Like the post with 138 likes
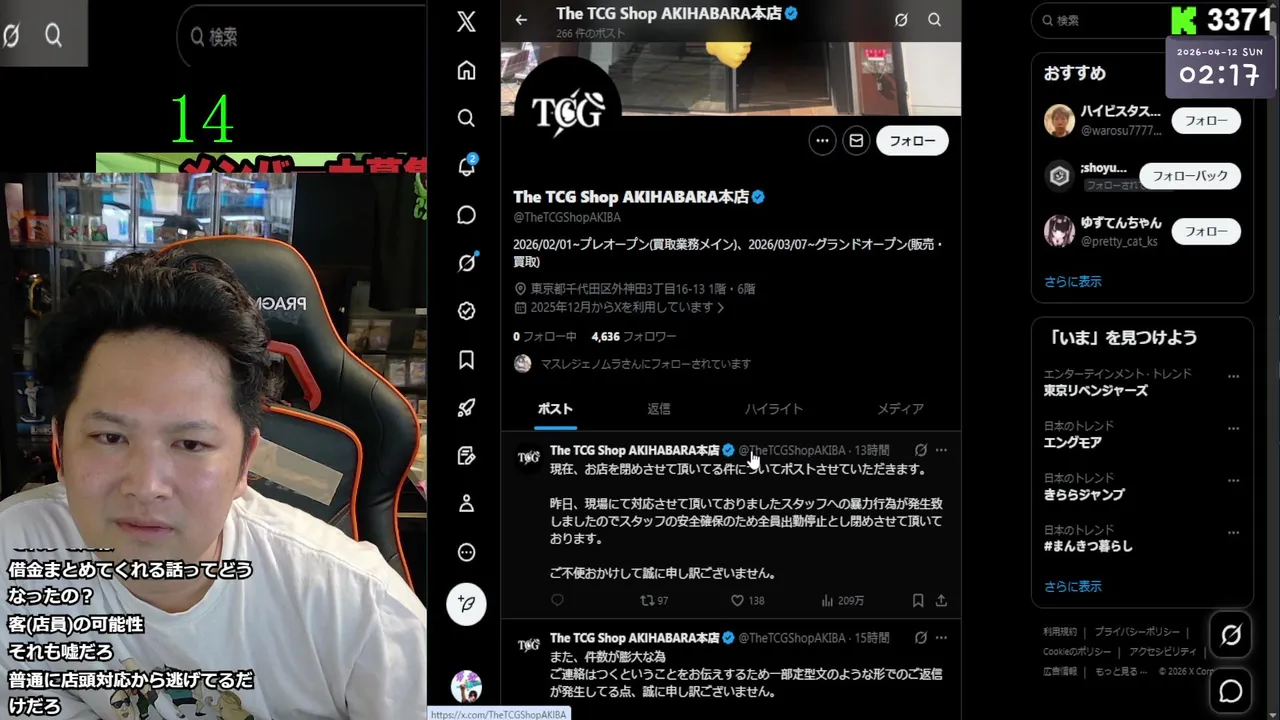Viewport: 1280px width, 720px height. coord(747,601)
